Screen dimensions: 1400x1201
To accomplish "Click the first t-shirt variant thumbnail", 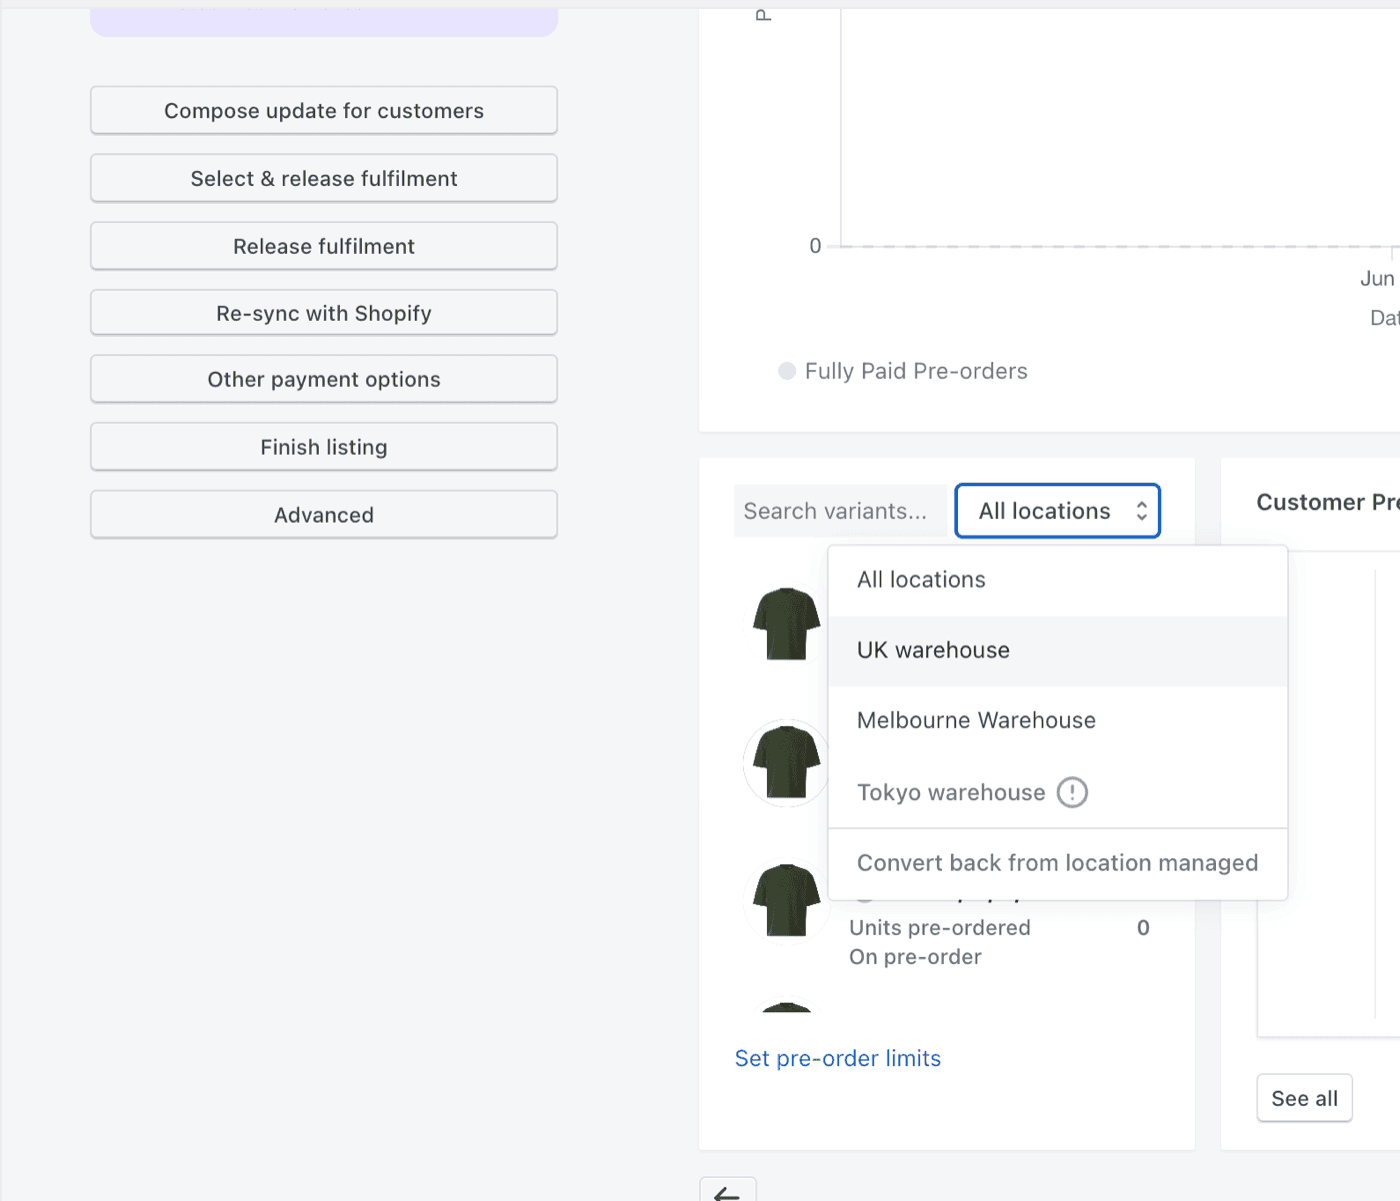I will [x=787, y=624].
